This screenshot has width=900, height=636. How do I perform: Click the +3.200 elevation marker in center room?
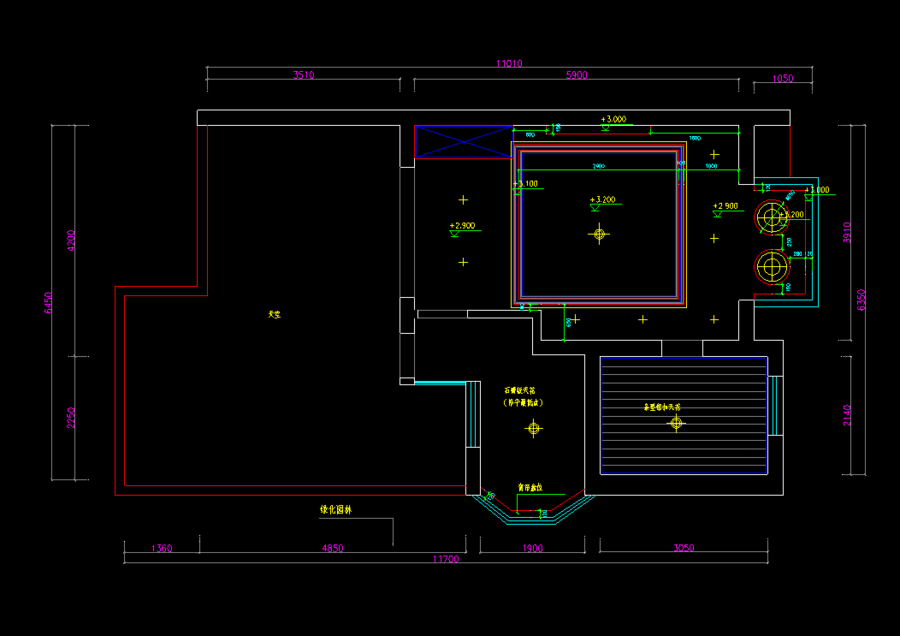(603, 202)
